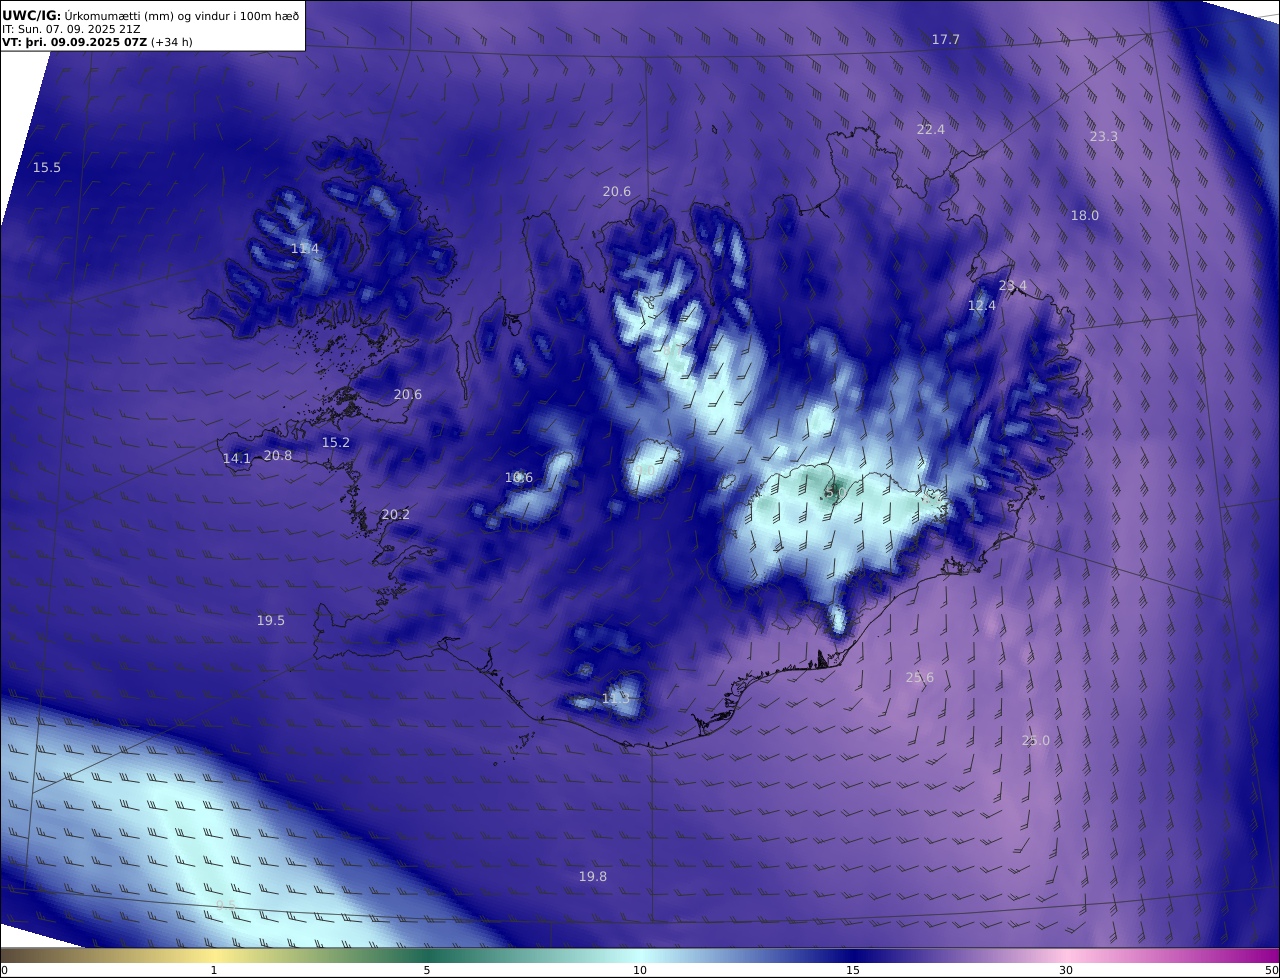Click the 14.1 value label
The image size is (1280, 978).
click(236, 458)
